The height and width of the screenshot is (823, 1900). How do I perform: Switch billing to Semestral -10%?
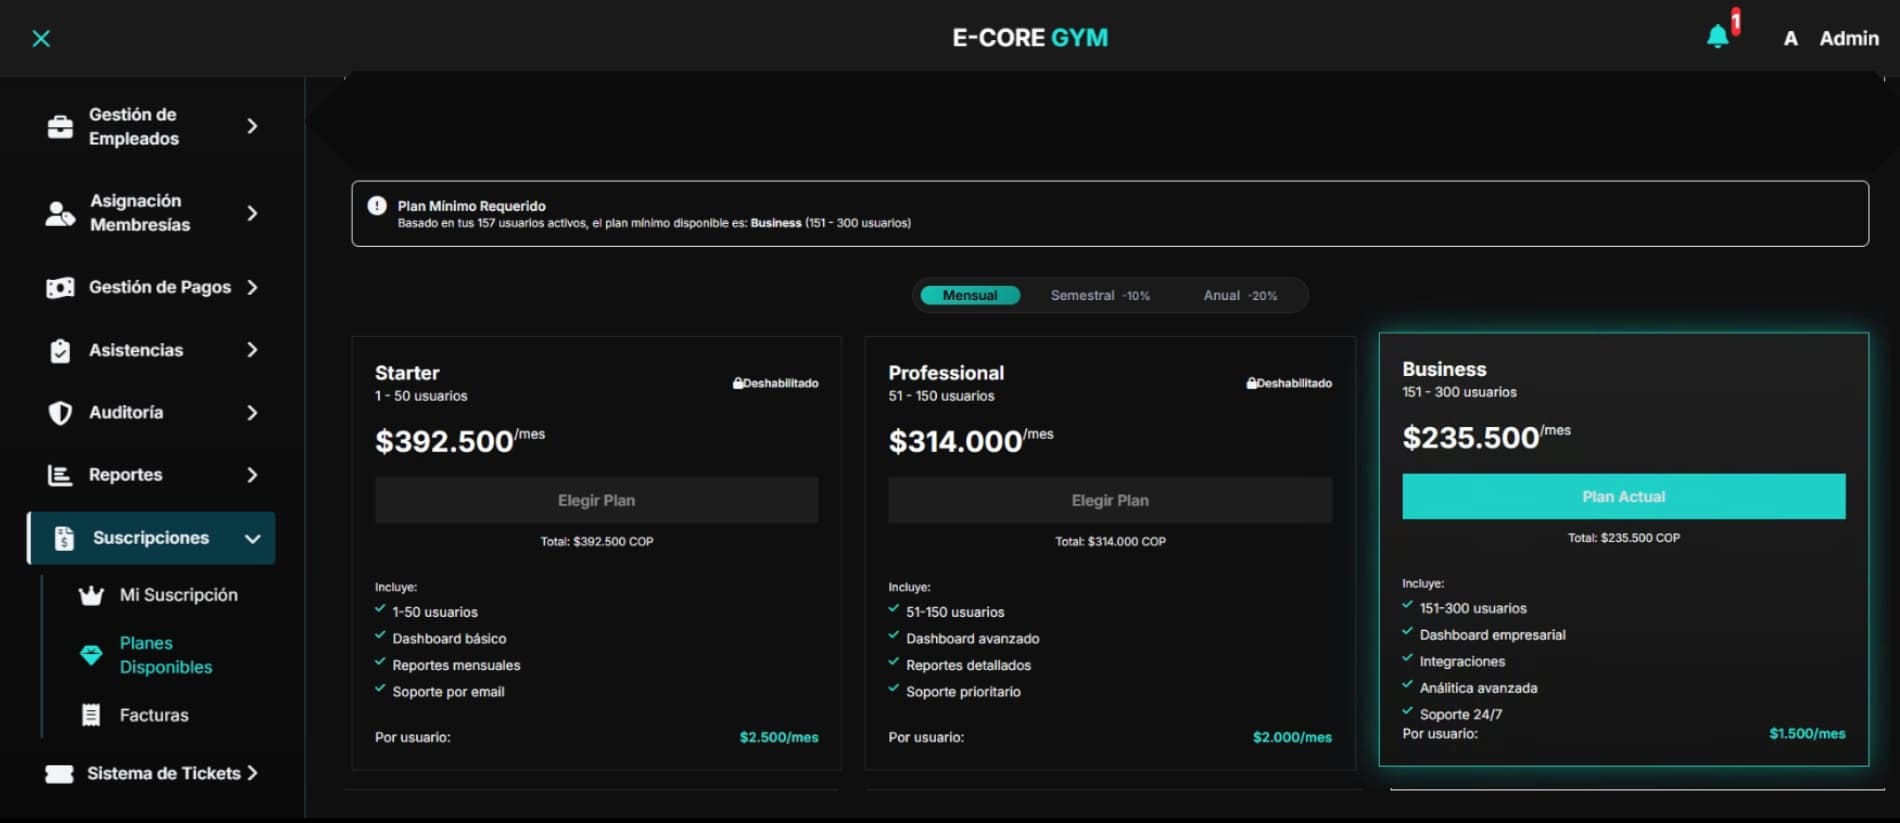point(1100,295)
